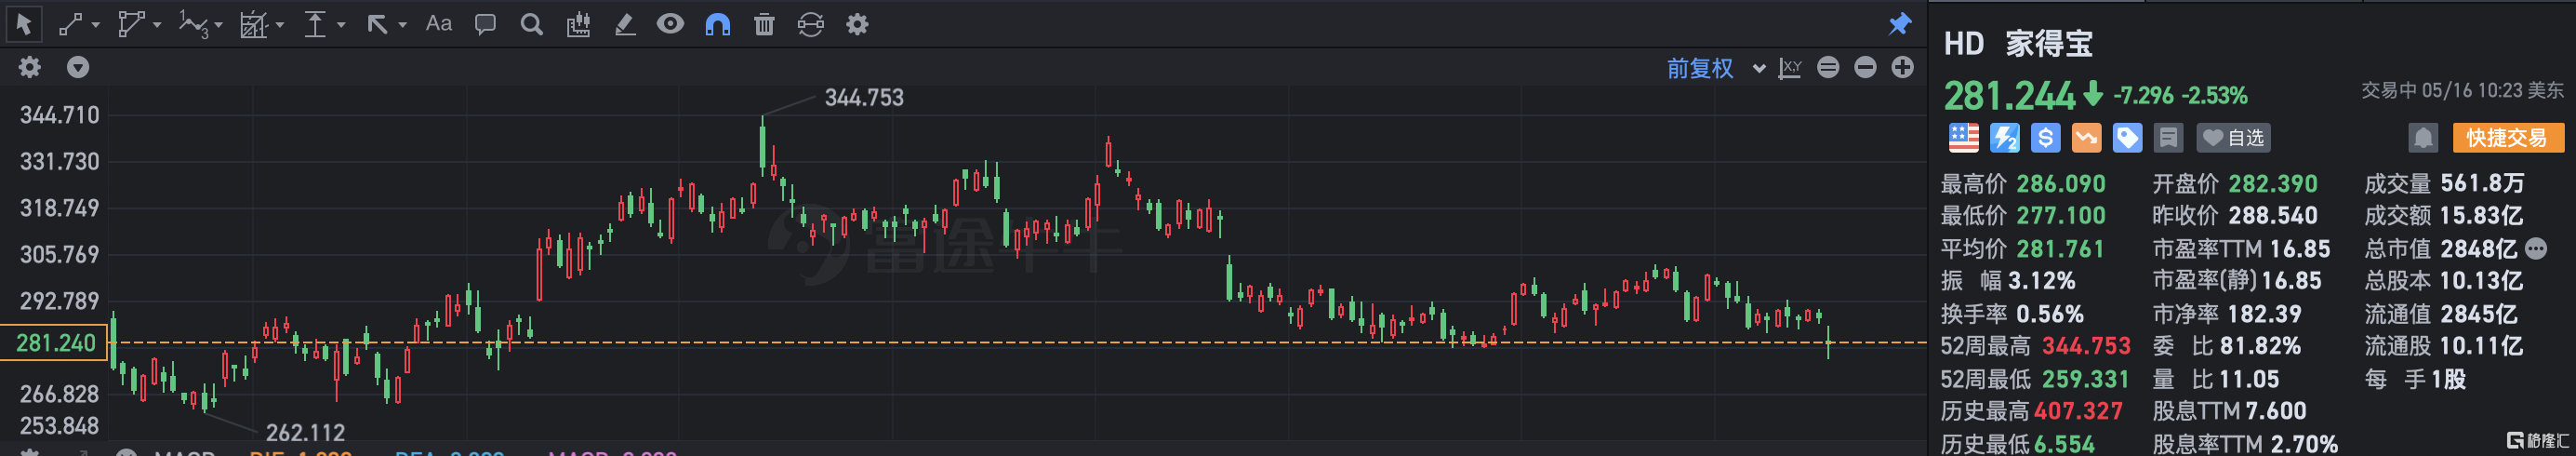
Task: Reset zoom with equals circle button
Action: [x=1828, y=67]
